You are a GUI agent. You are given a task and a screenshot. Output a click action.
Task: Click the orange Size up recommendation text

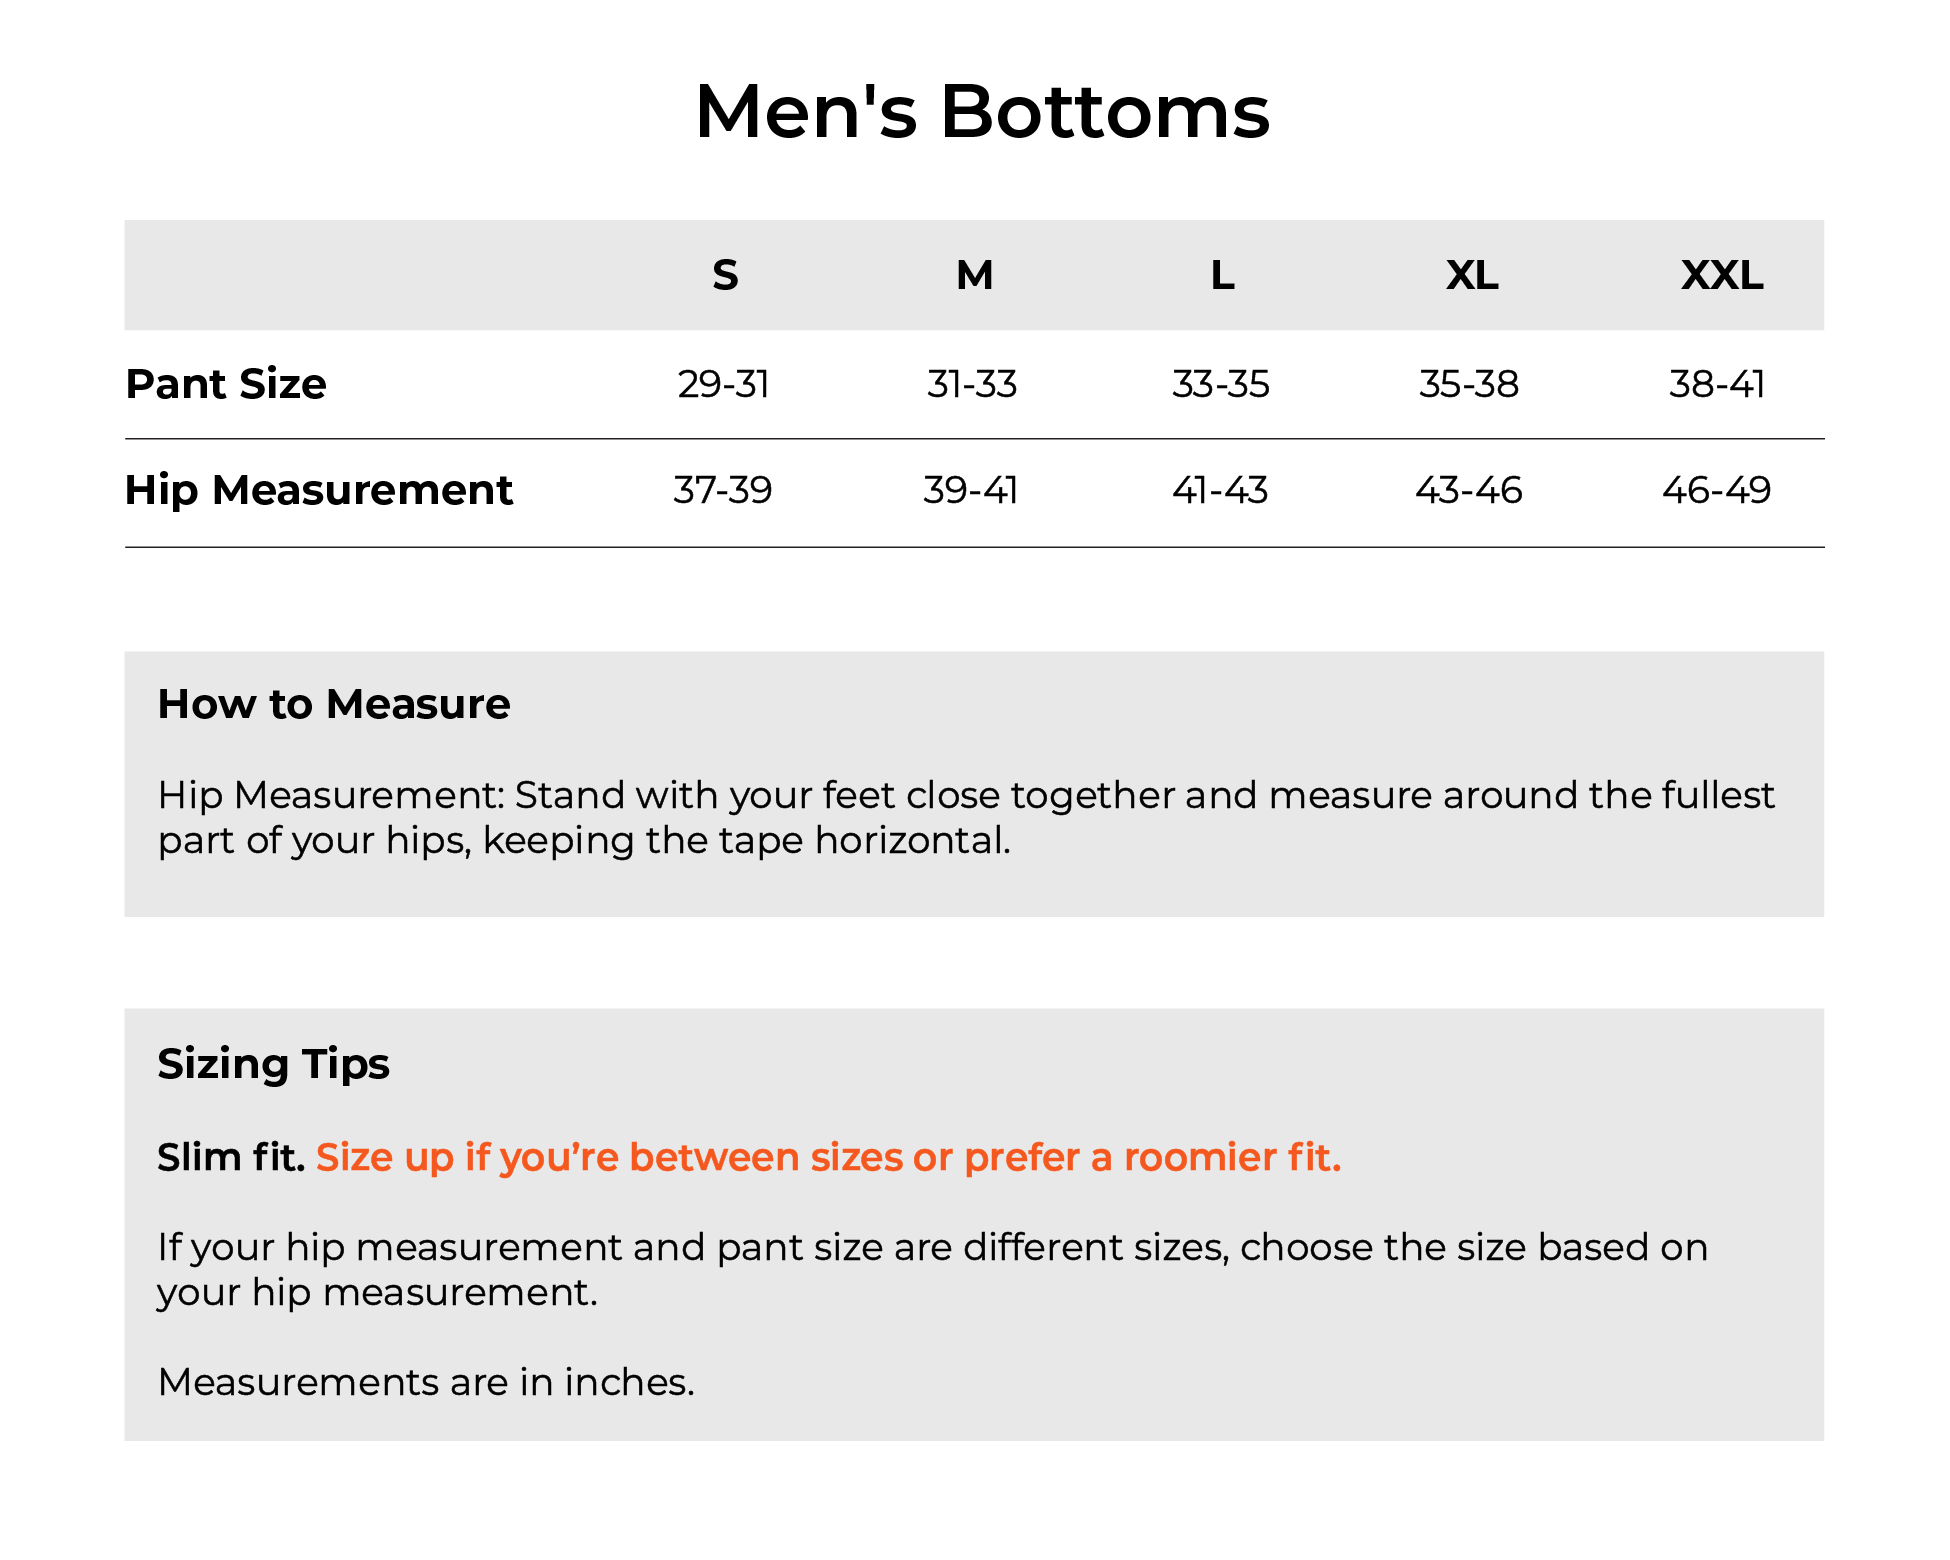point(829,1157)
